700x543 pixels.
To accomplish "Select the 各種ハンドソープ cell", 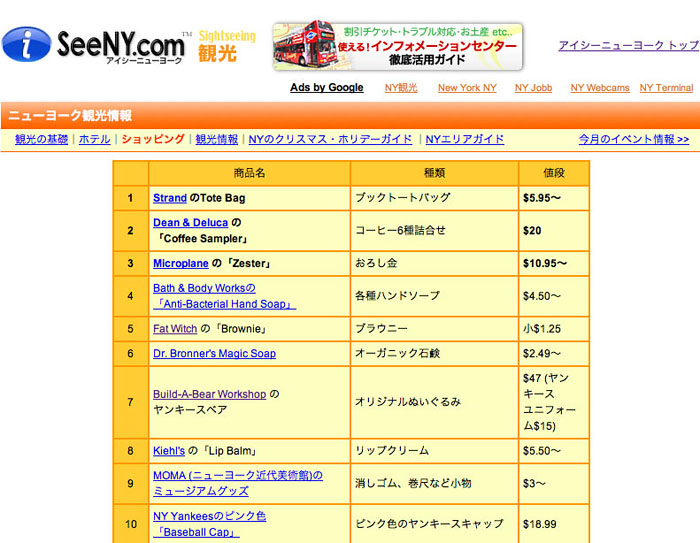I will click(434, 296).
